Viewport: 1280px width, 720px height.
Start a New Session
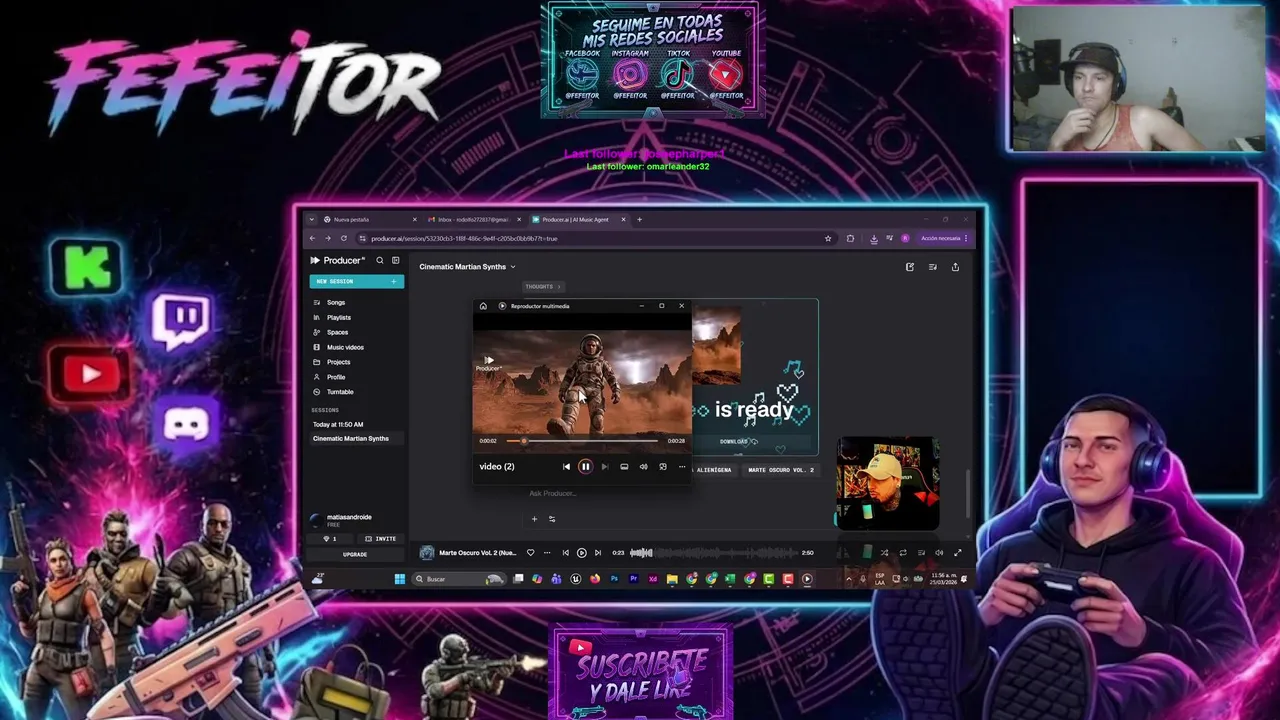click(356, 281)
